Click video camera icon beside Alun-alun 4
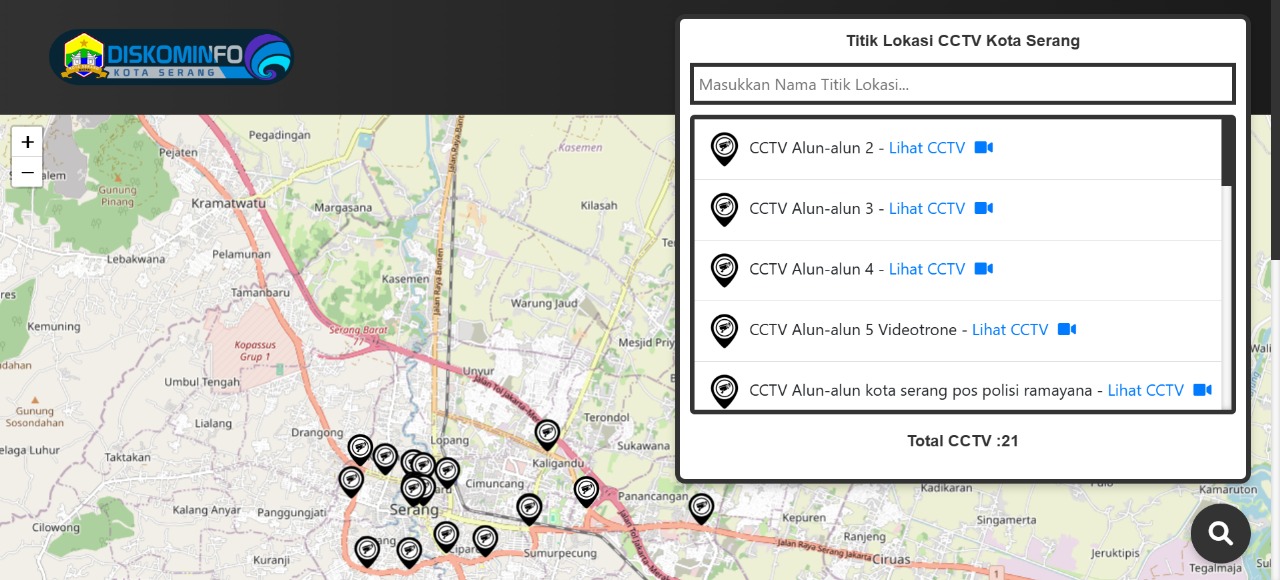Image resolution: width=1280 pixels, height=580 pixels. [x=984, y=269]
